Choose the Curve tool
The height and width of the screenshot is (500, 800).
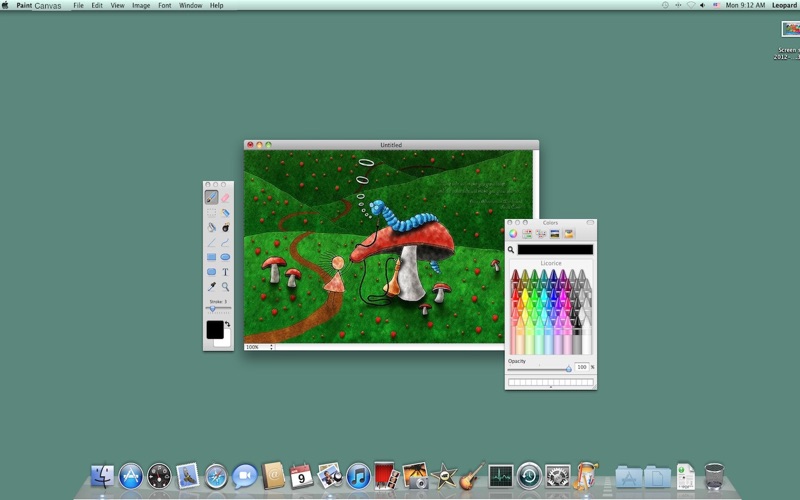coord(225,242)
